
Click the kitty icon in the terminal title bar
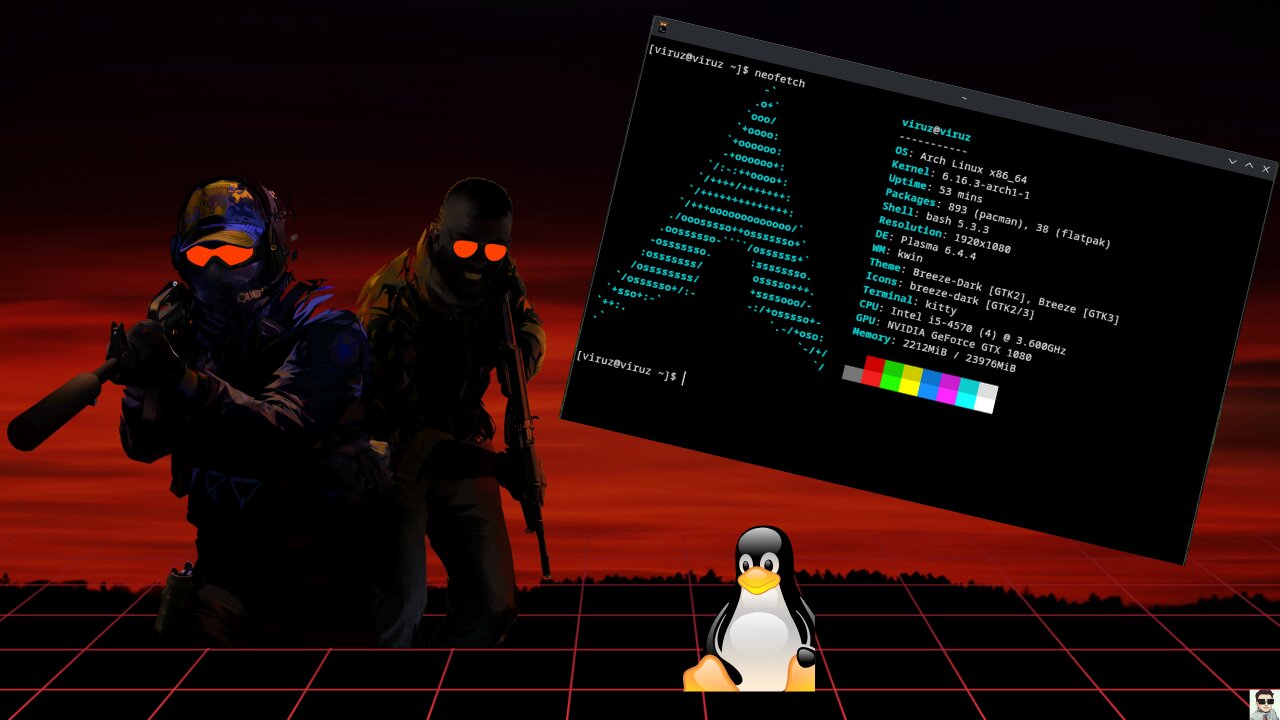tap(662, 27)
